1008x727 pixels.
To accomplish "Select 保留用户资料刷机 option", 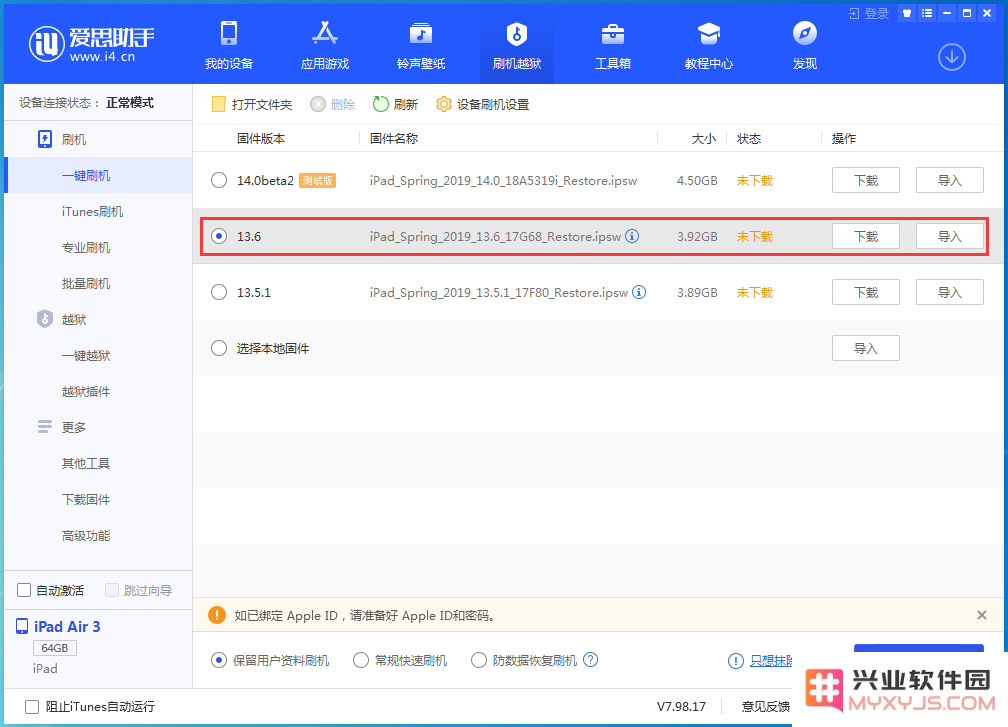I will pos(219,660).
